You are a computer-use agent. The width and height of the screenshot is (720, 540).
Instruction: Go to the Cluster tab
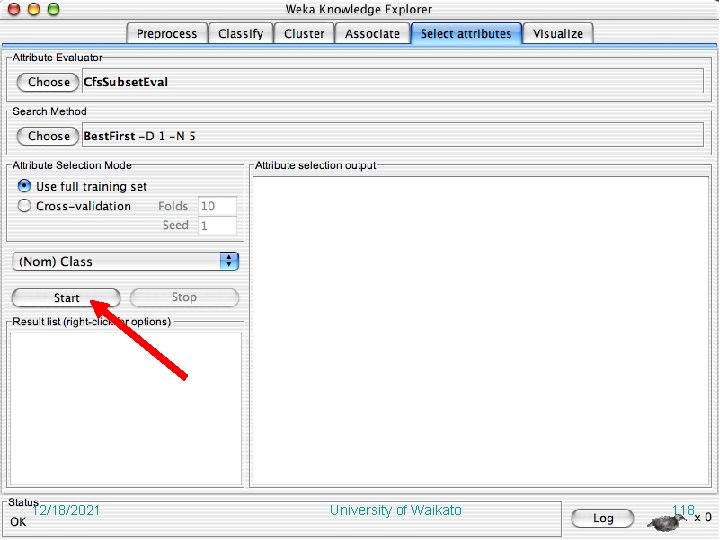pos(304,34)
